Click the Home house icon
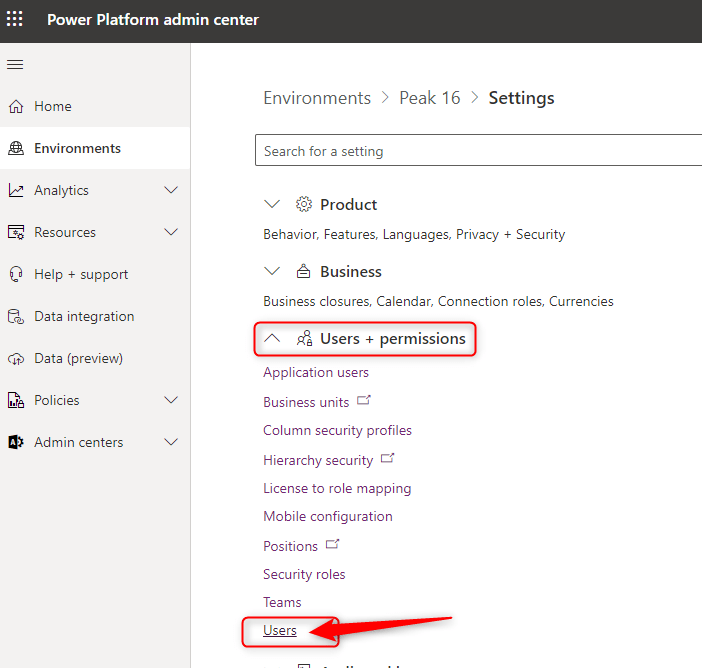702x668 pixels. tap(16, 106)
